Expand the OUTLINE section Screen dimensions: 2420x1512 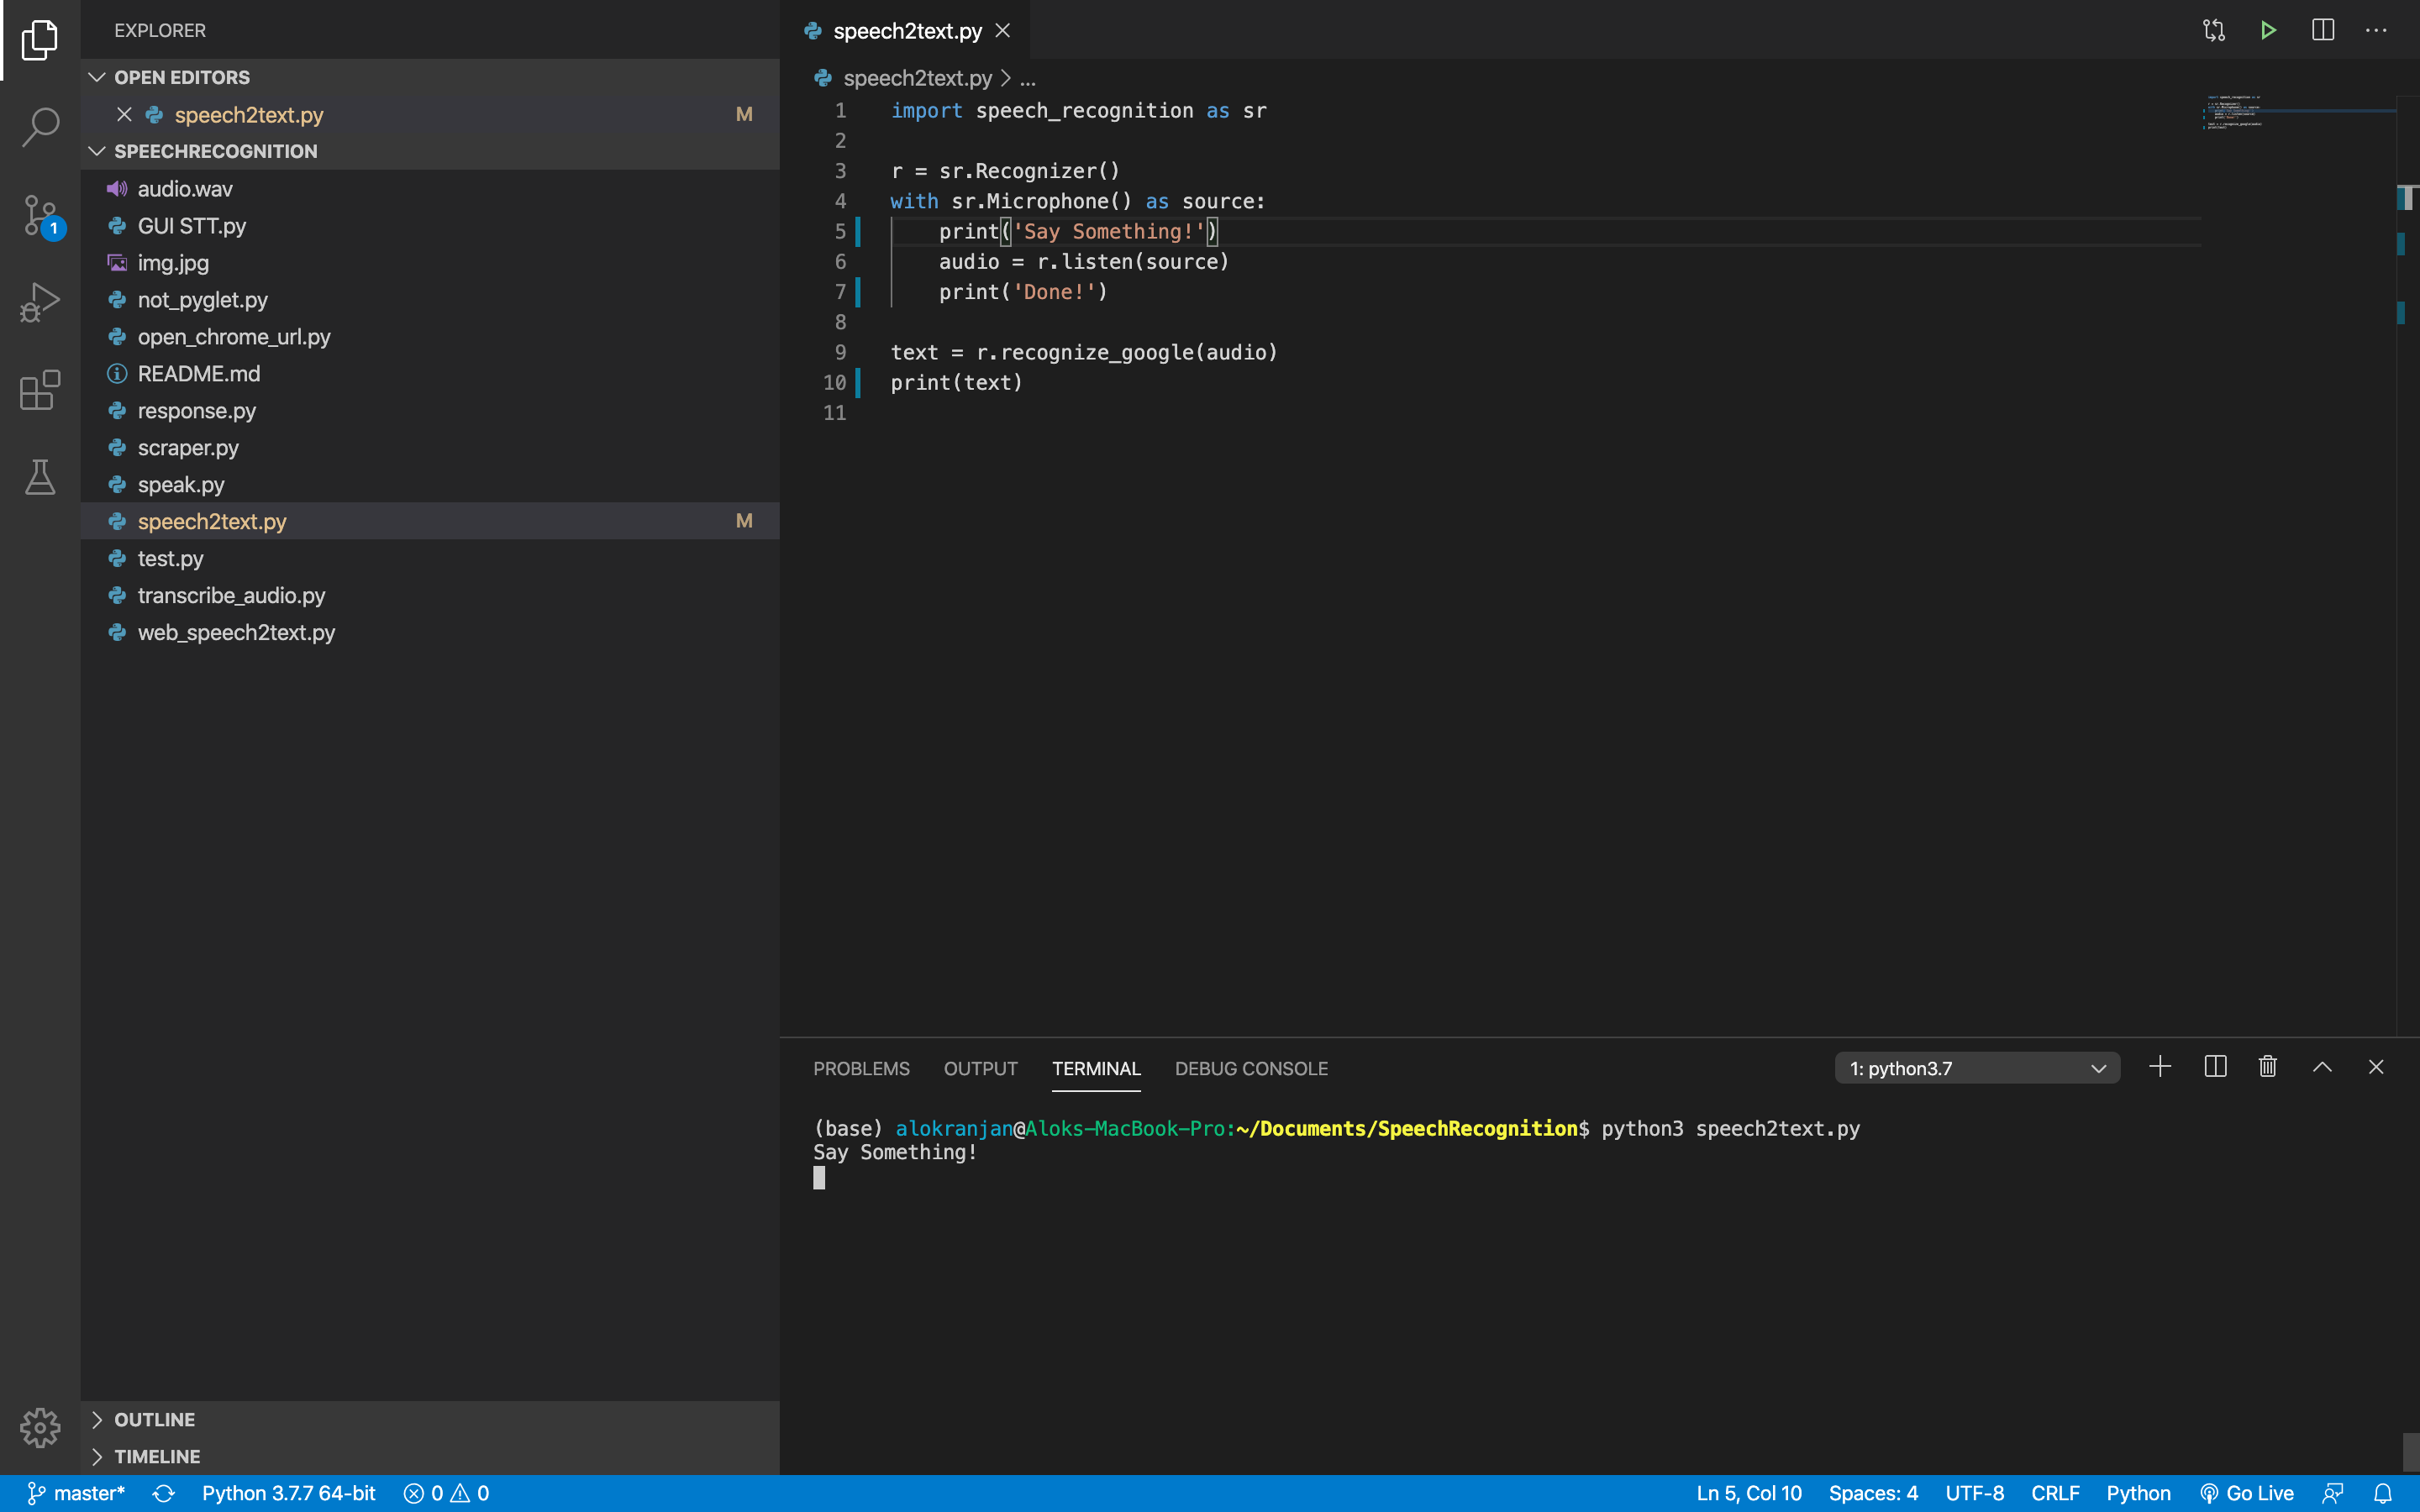coord(154,1419)
